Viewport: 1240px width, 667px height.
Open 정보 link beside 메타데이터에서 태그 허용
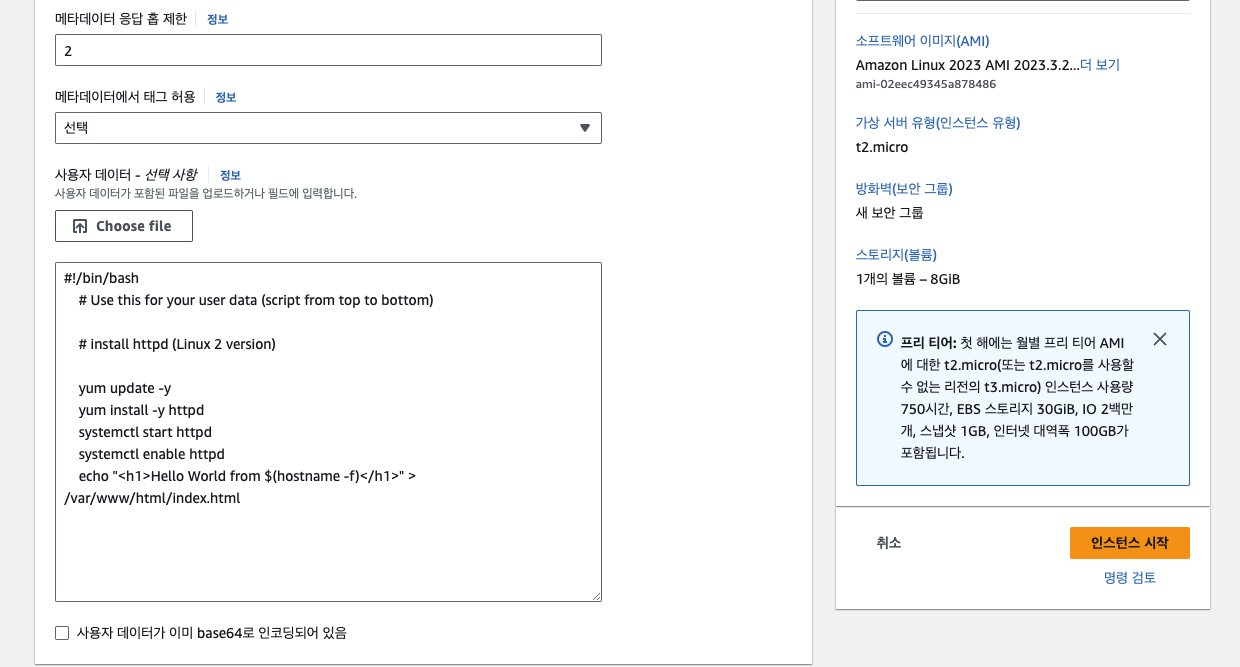226,97
